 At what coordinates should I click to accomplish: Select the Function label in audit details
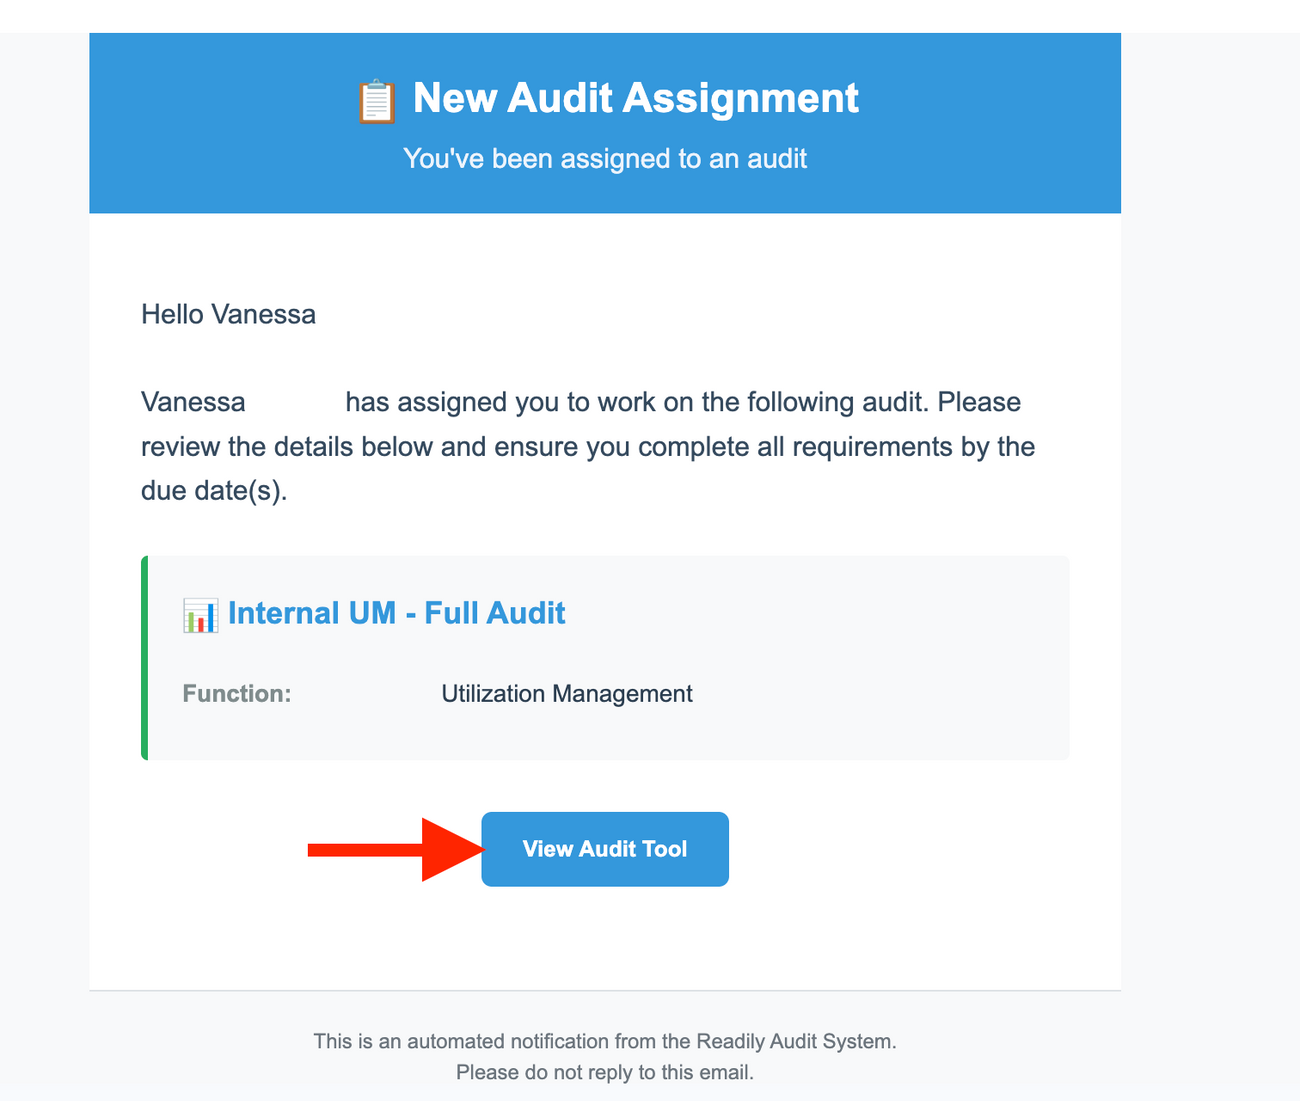point(236,693)
